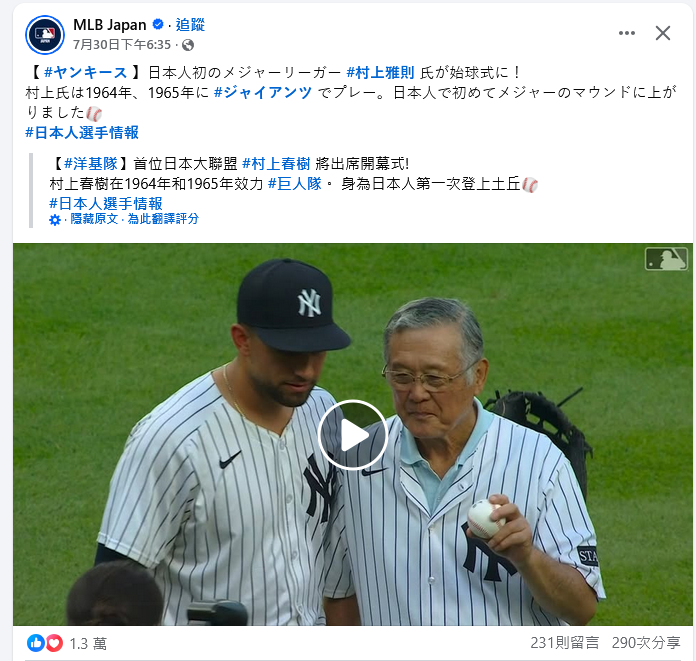
Task: Open the translated #洋基隊 hashtag
Action: 91,164
